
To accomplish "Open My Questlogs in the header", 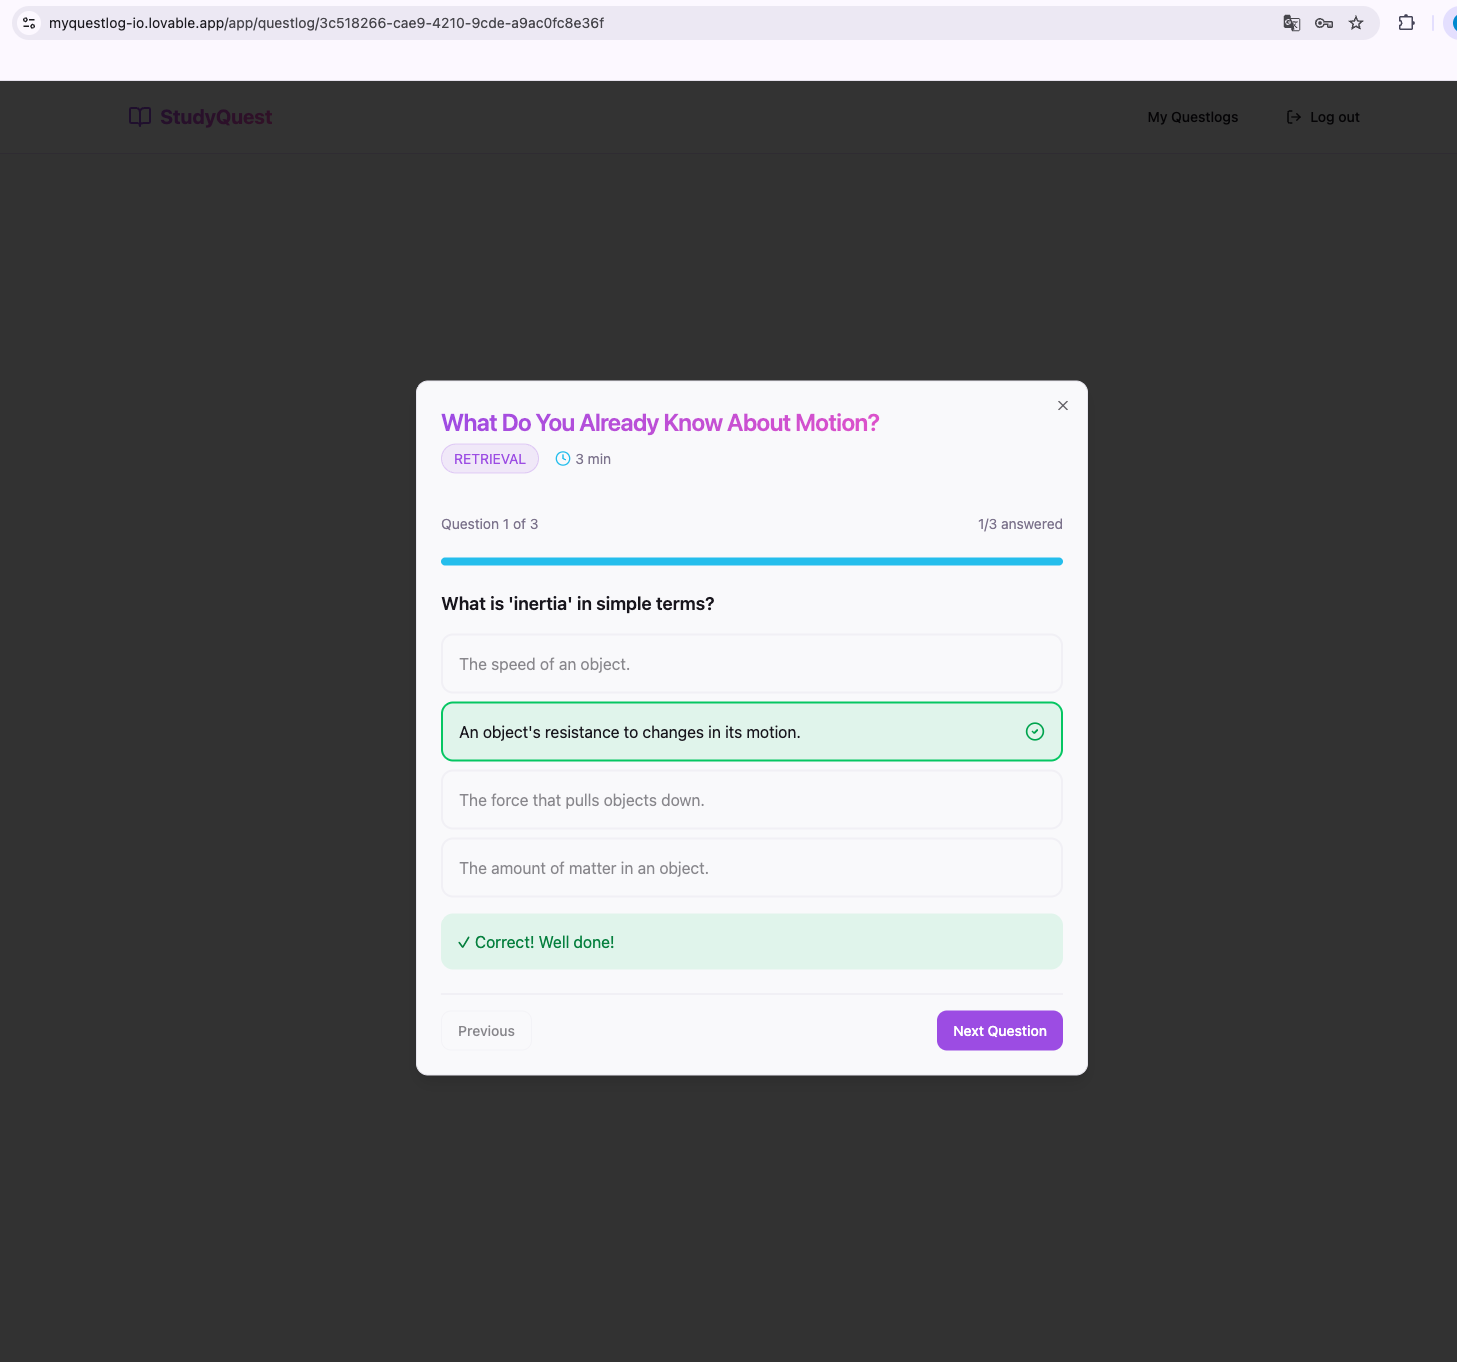I will [1193, 117].
